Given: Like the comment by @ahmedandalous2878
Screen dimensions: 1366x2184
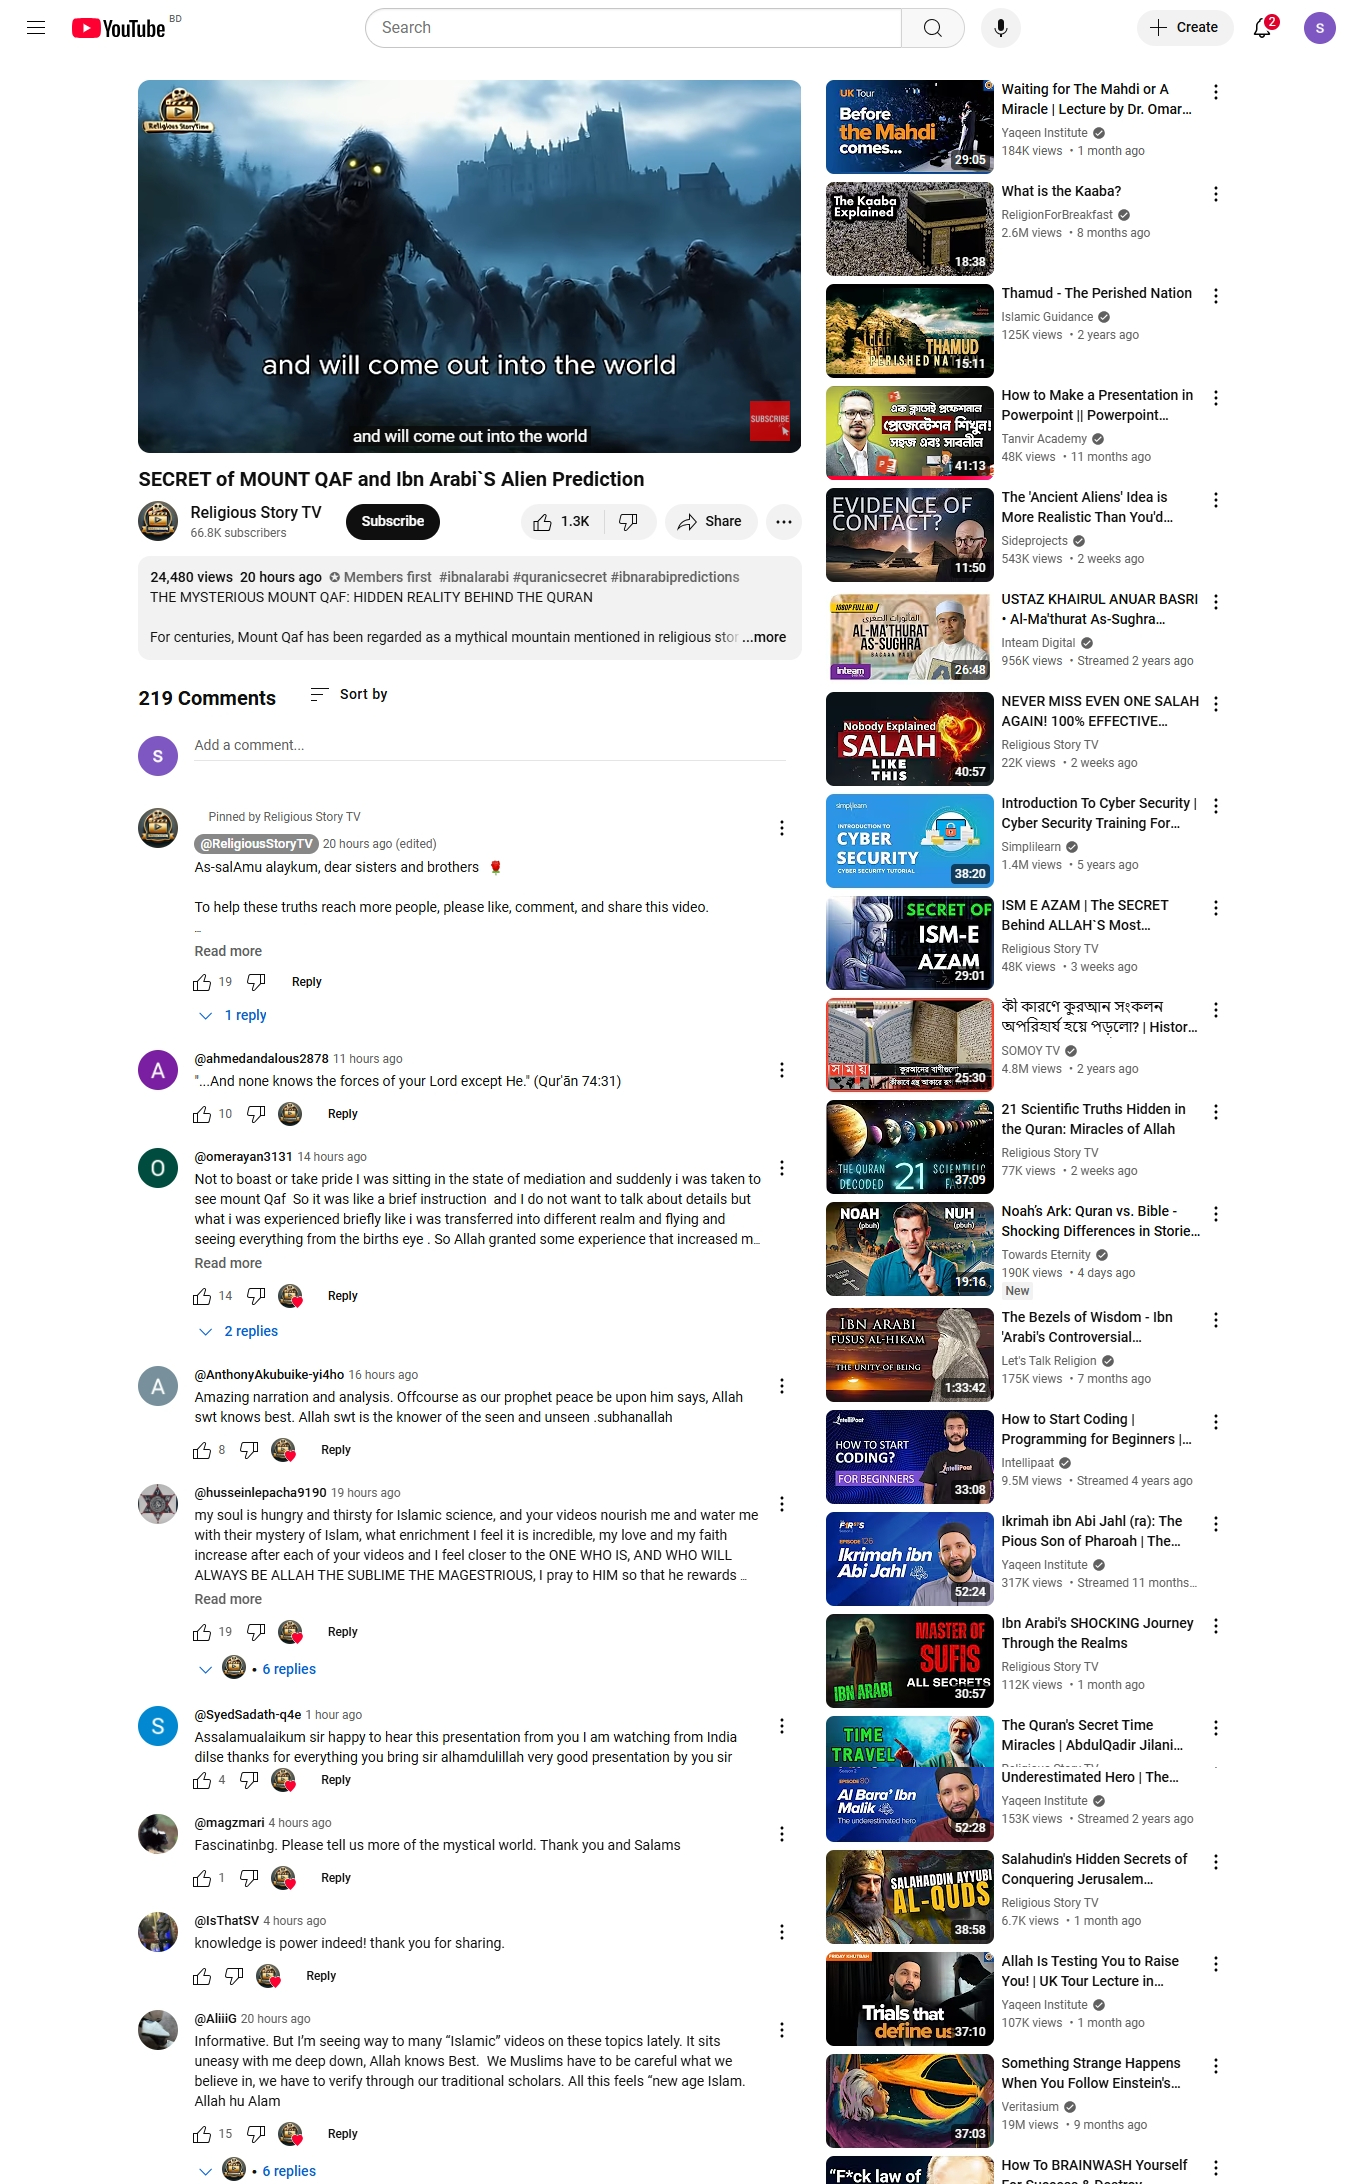Looking at the screenshot, I should coord(202,1114).
